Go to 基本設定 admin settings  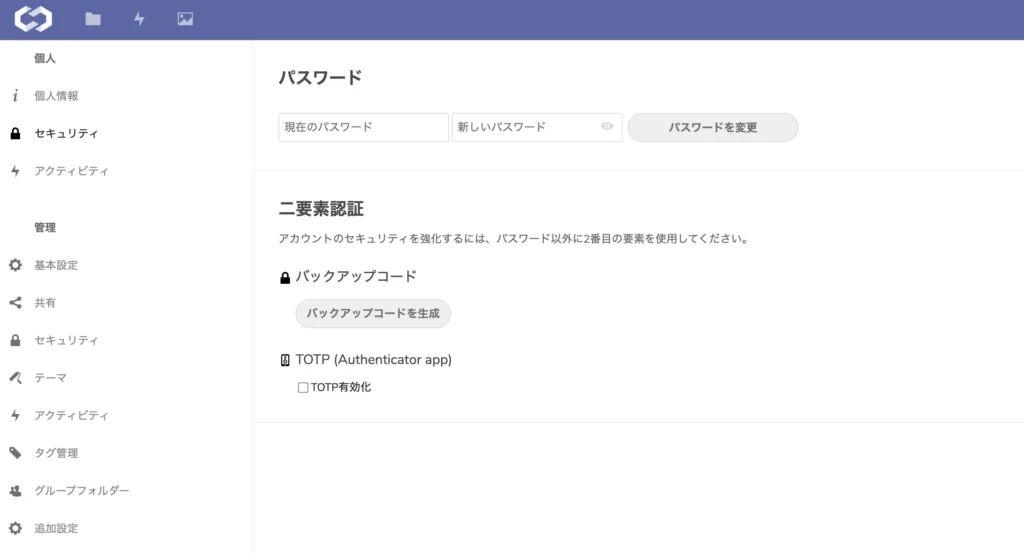[x=56, y=265]
